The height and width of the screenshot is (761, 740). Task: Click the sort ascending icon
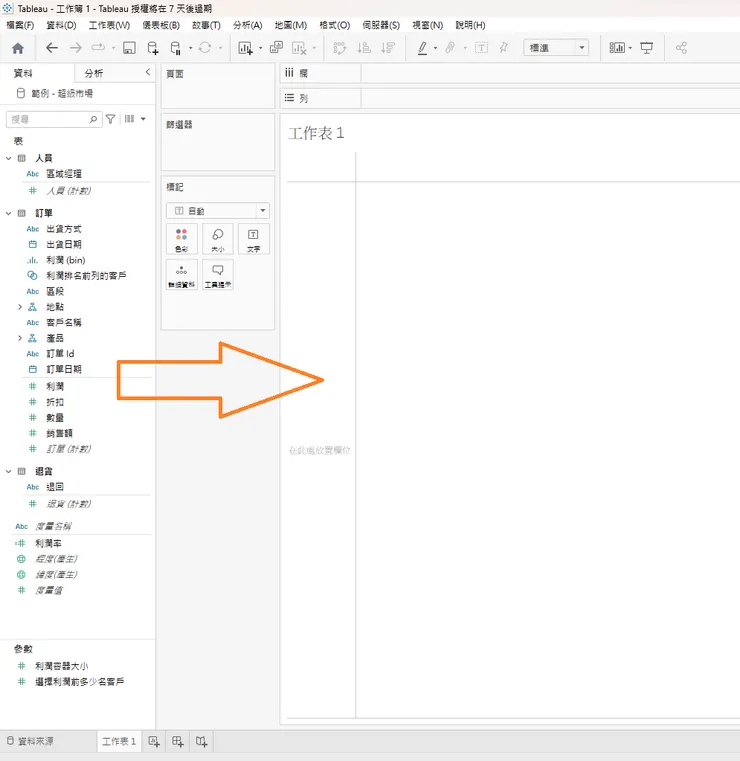364,48
